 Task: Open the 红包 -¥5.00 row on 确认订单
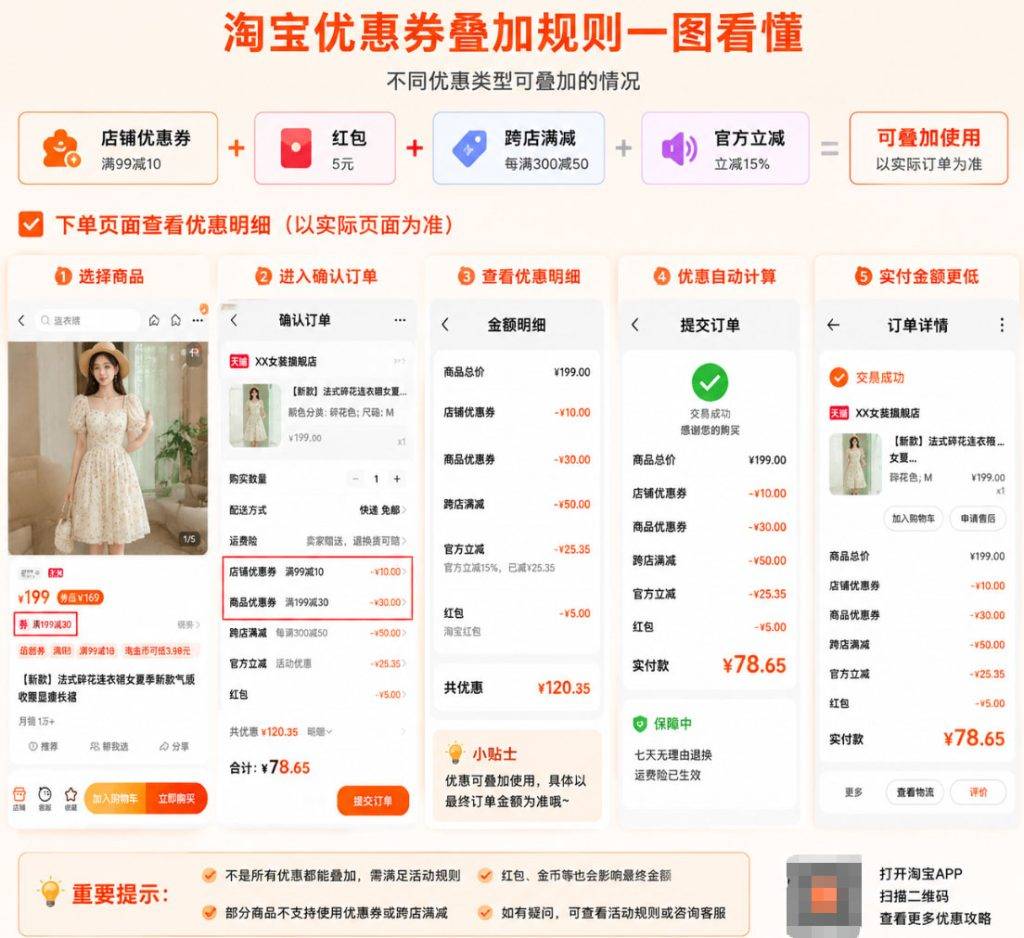point(317,694)
